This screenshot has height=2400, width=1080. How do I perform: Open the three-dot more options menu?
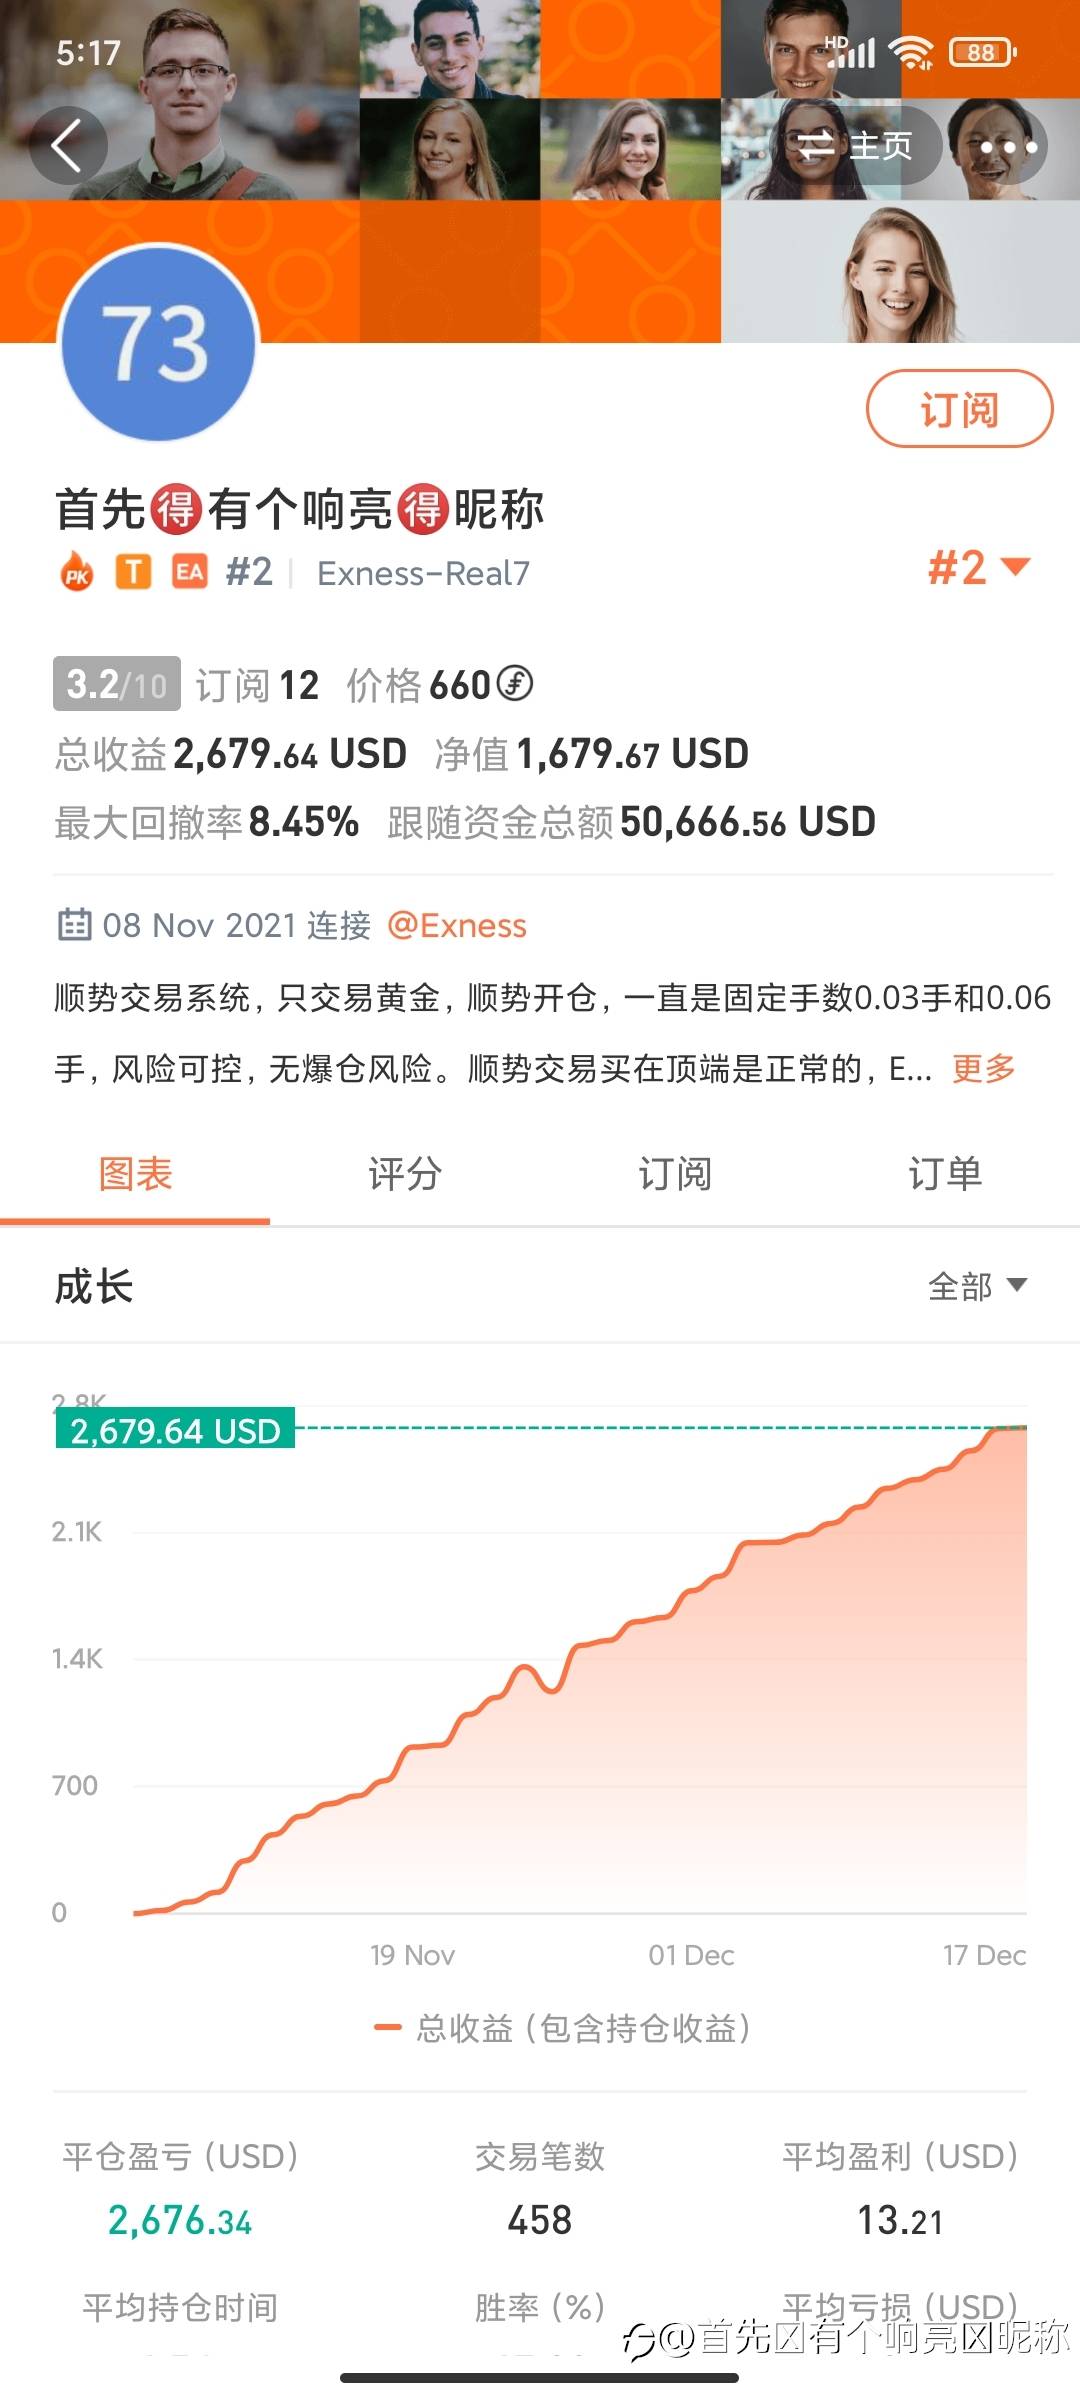[x=1007, y=146]
